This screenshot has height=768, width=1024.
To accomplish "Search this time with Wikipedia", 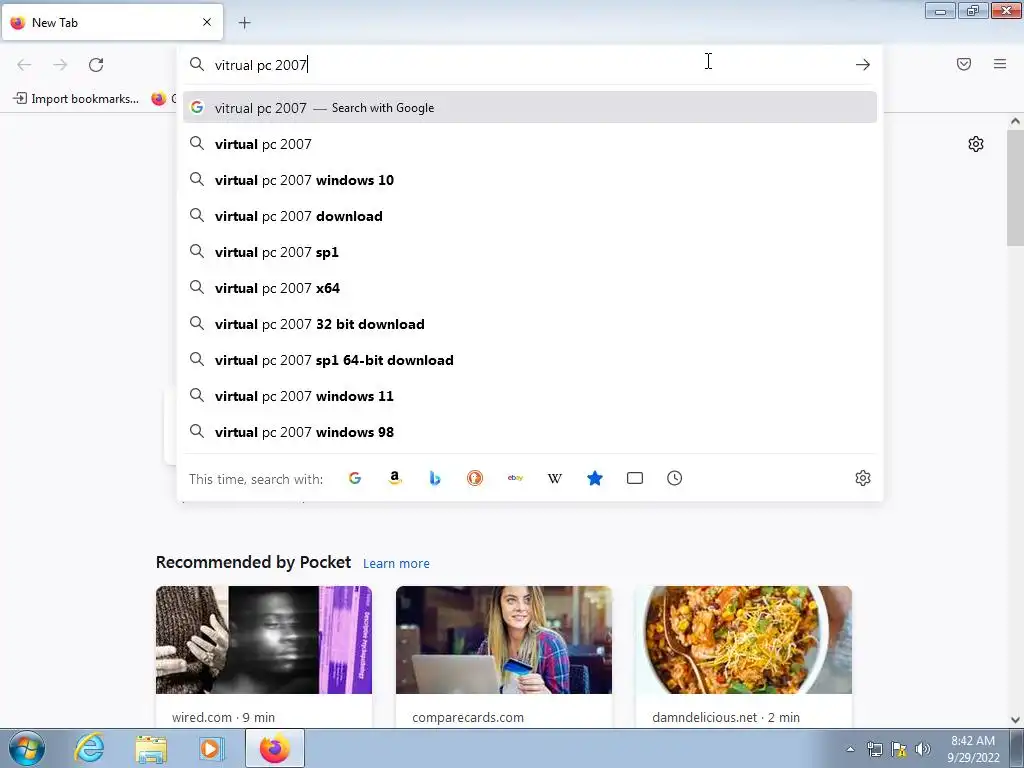I will click(x=554, y=478).
